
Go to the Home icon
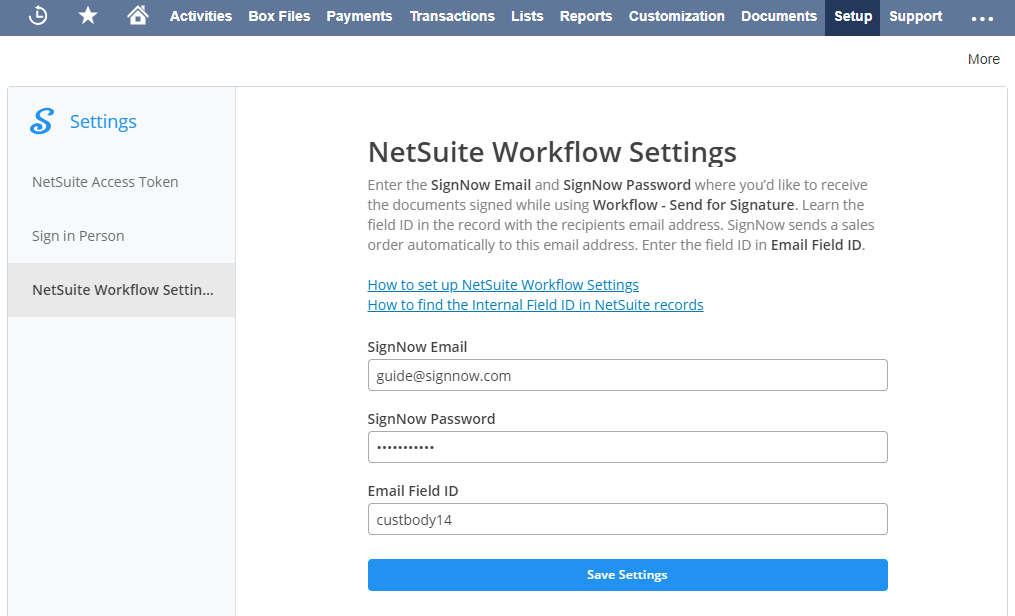(137, 15)
